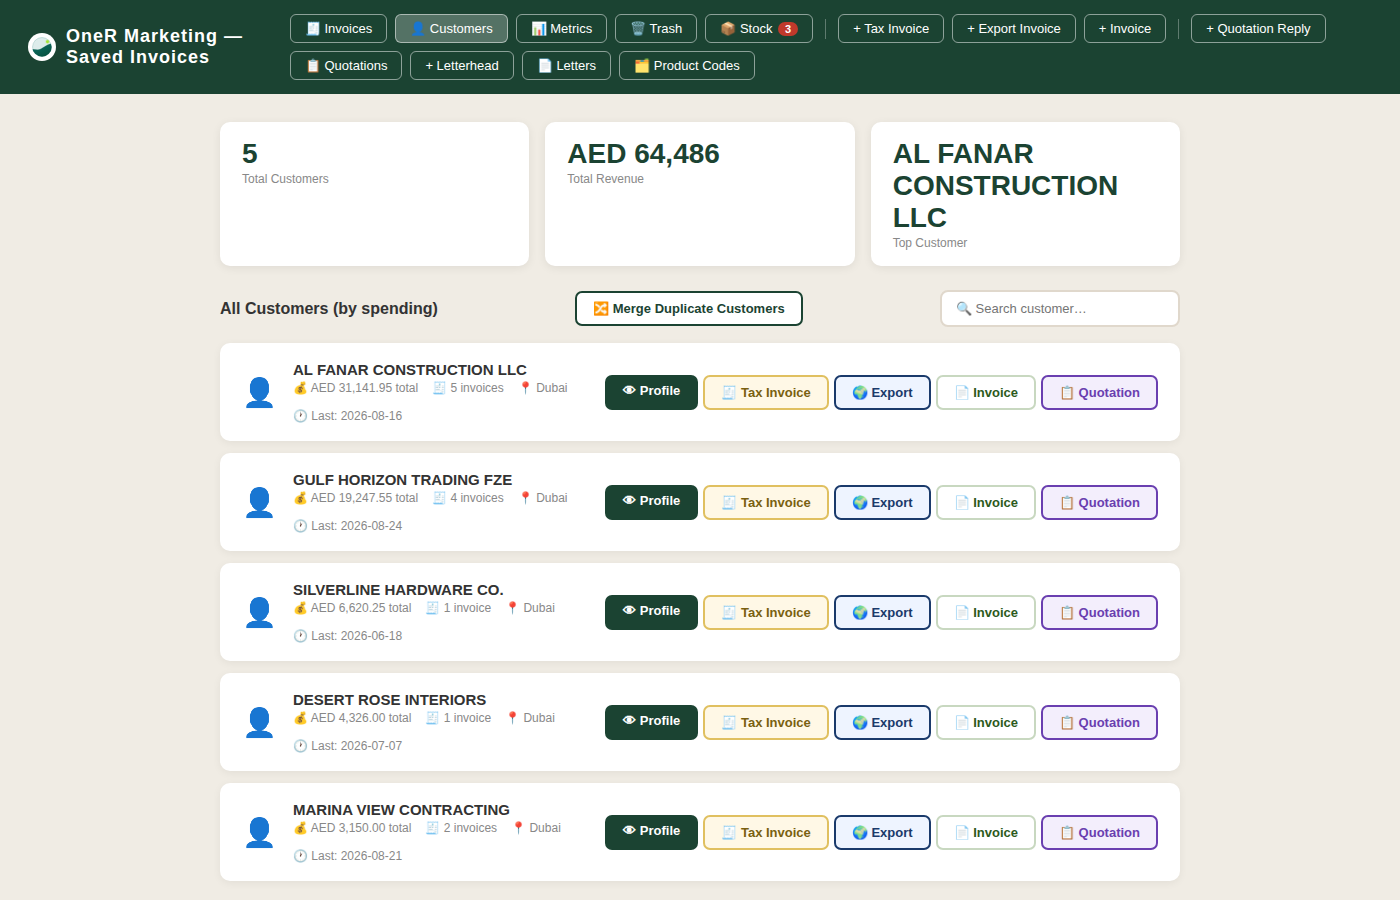The image size is (1400, 900).
Task: Click the avatar icon for AL FANAR CONSTRUCTION LLC
Action: 260,392
